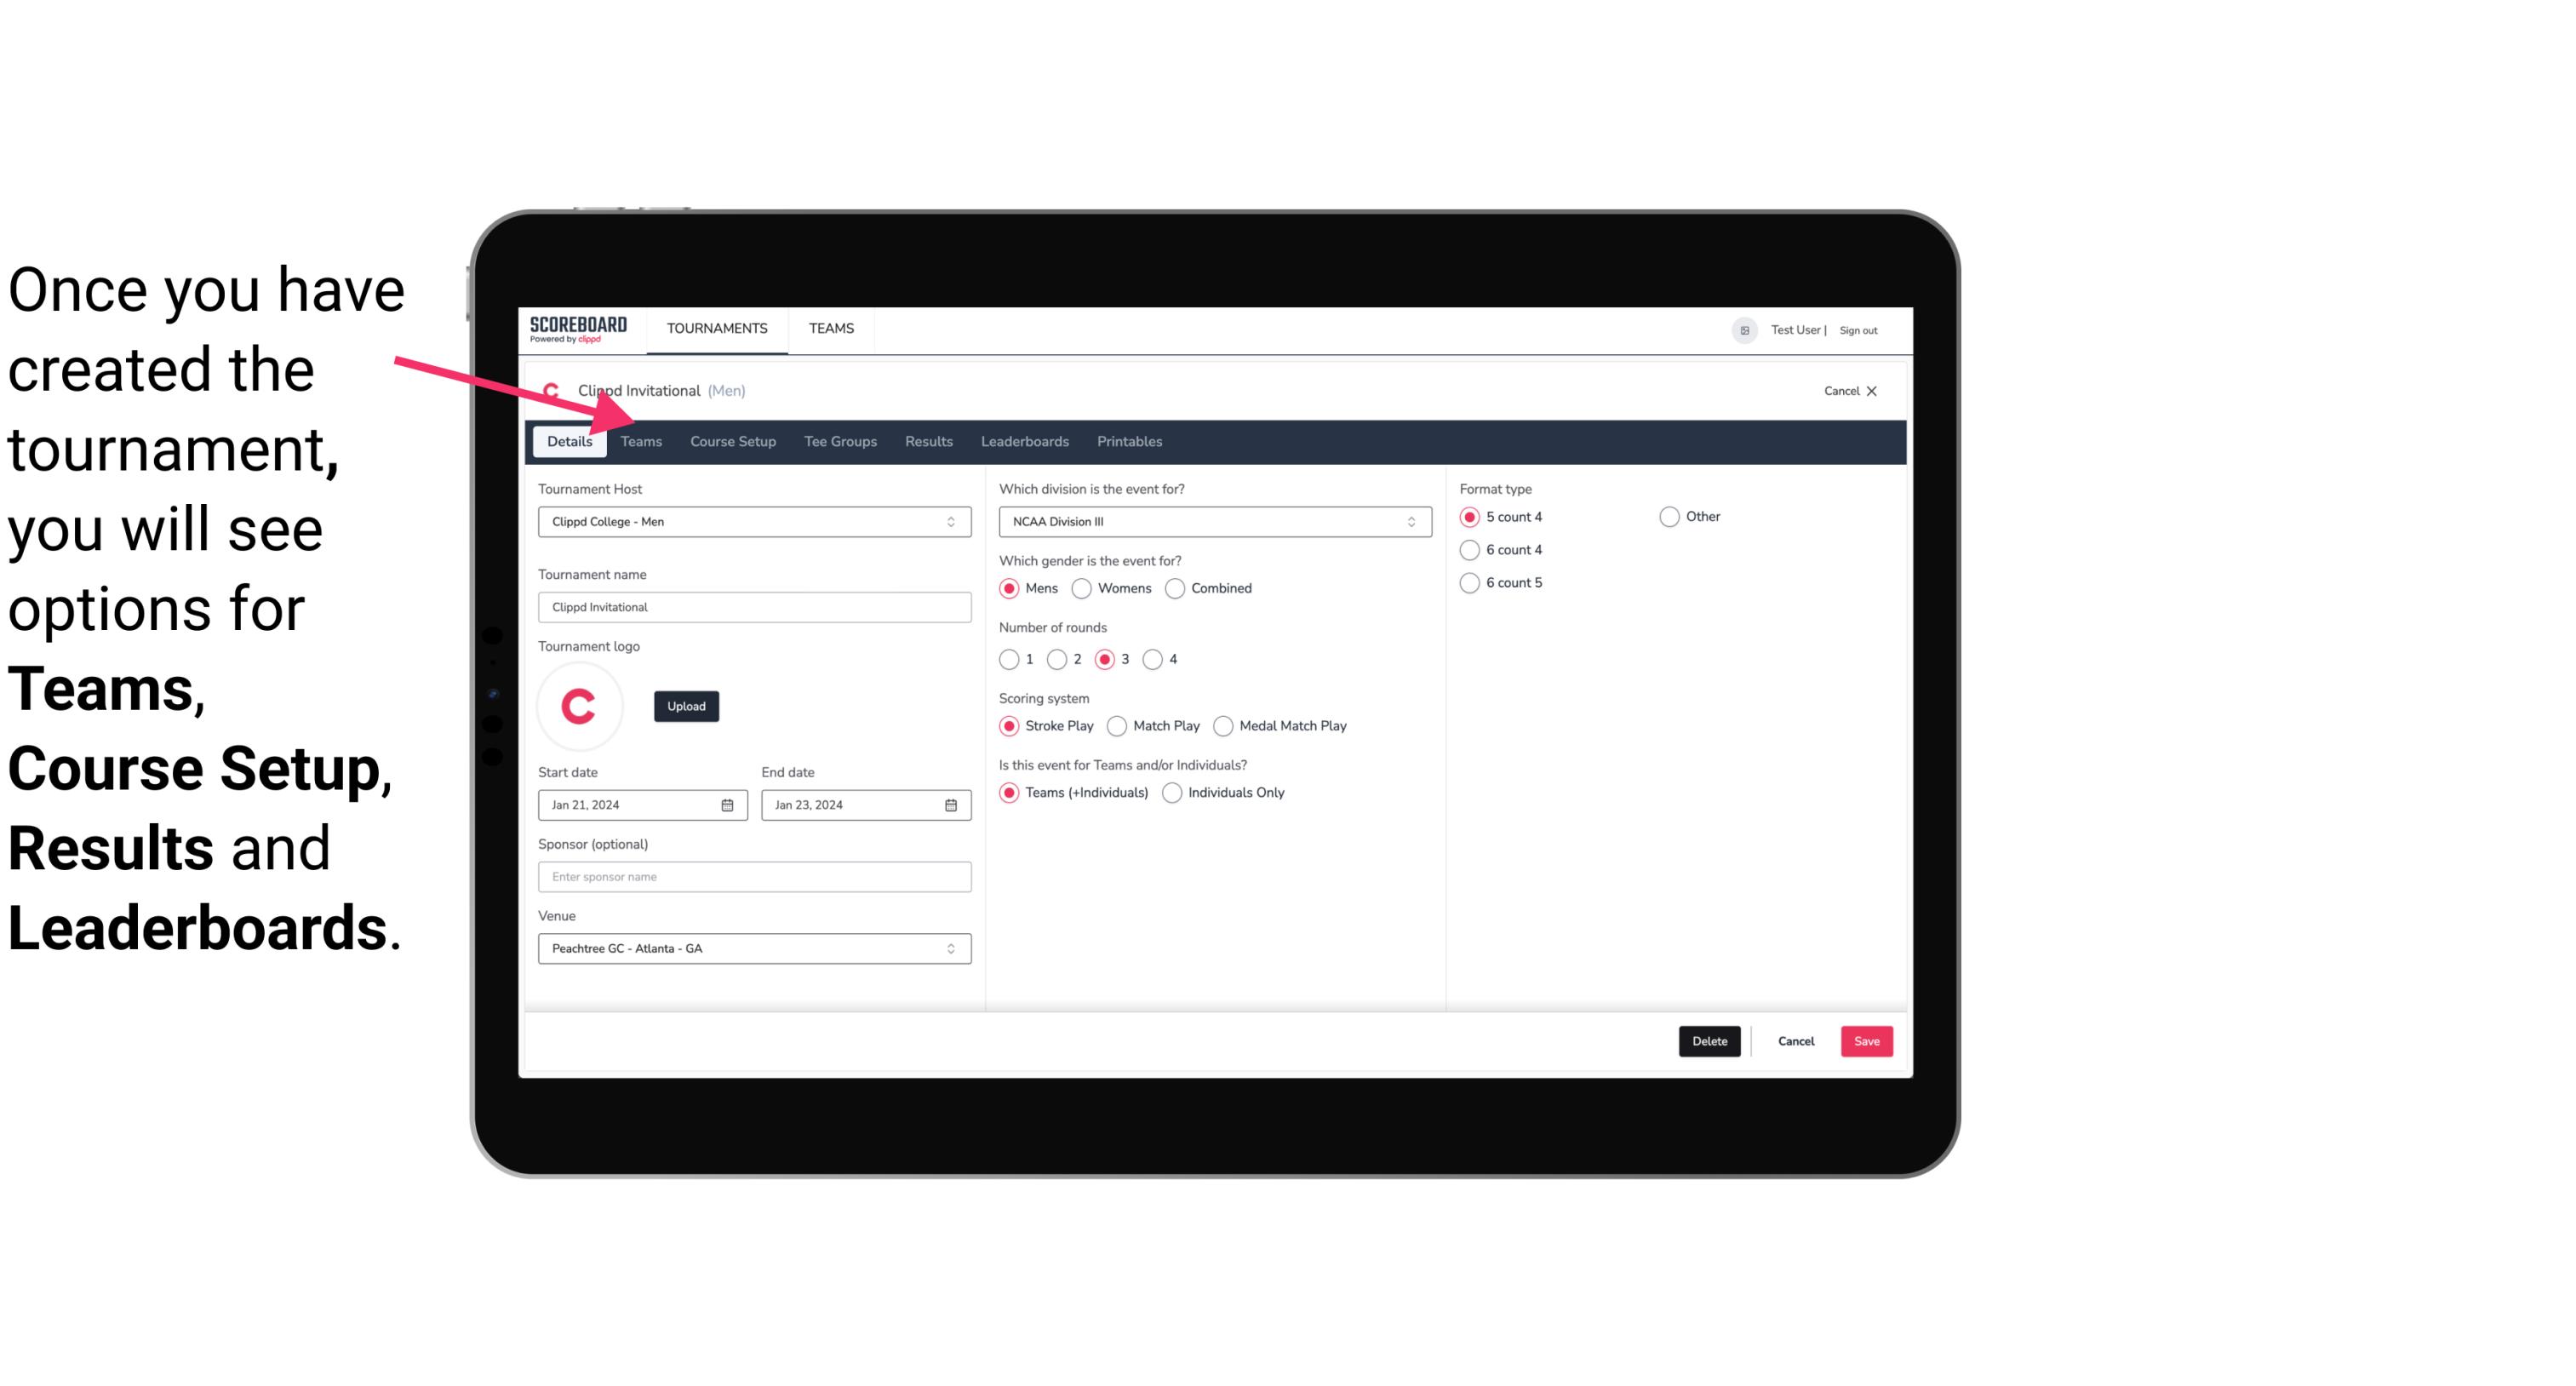Click the Tournament name input field
Screen dimensions: 2576x1386
pyautogui.click(x=754, y=606)
